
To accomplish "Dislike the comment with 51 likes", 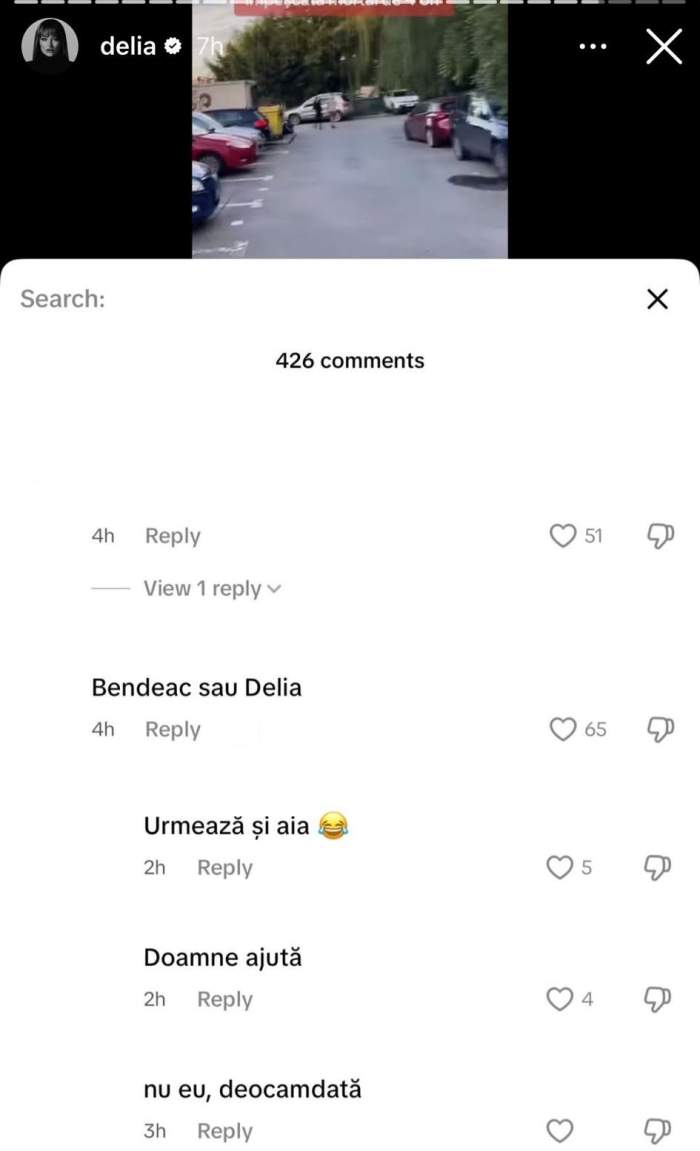I will [660, 536].
